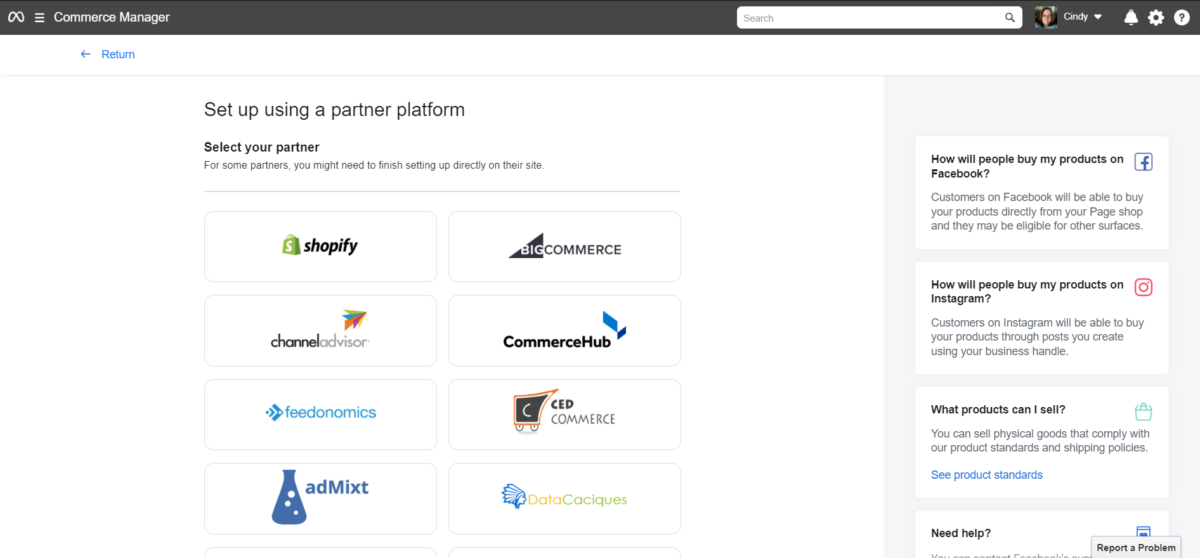Select Shopify as partner platform
Image resolution: width=1200 pixels, height=558 pixels.
click(320, 246)
